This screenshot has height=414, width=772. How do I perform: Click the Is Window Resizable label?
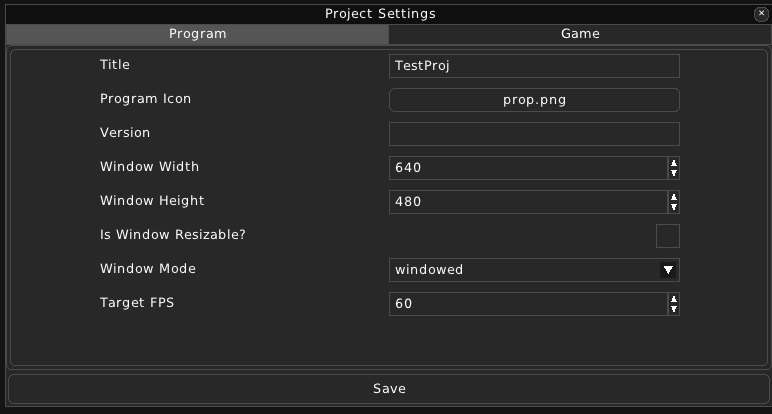point(173,235)
